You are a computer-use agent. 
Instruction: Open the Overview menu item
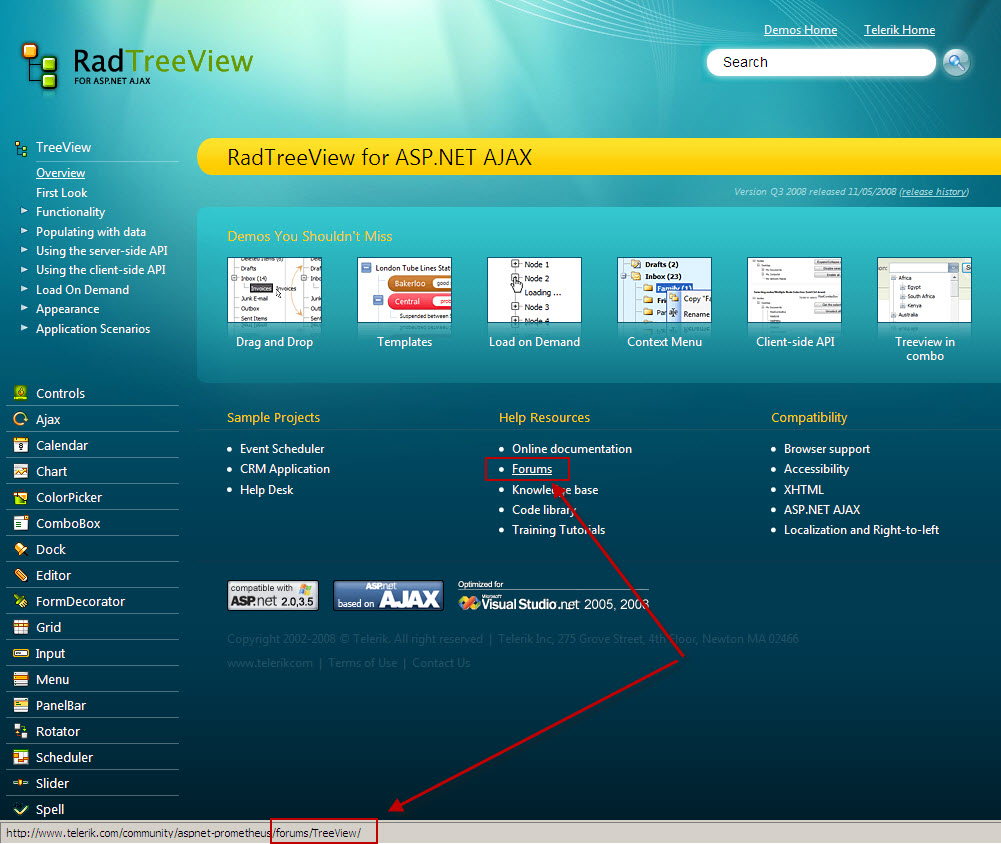point(61,173)
